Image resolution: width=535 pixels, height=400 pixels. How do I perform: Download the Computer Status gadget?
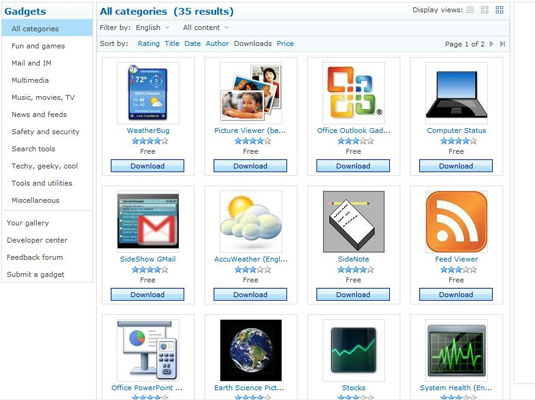456,166
